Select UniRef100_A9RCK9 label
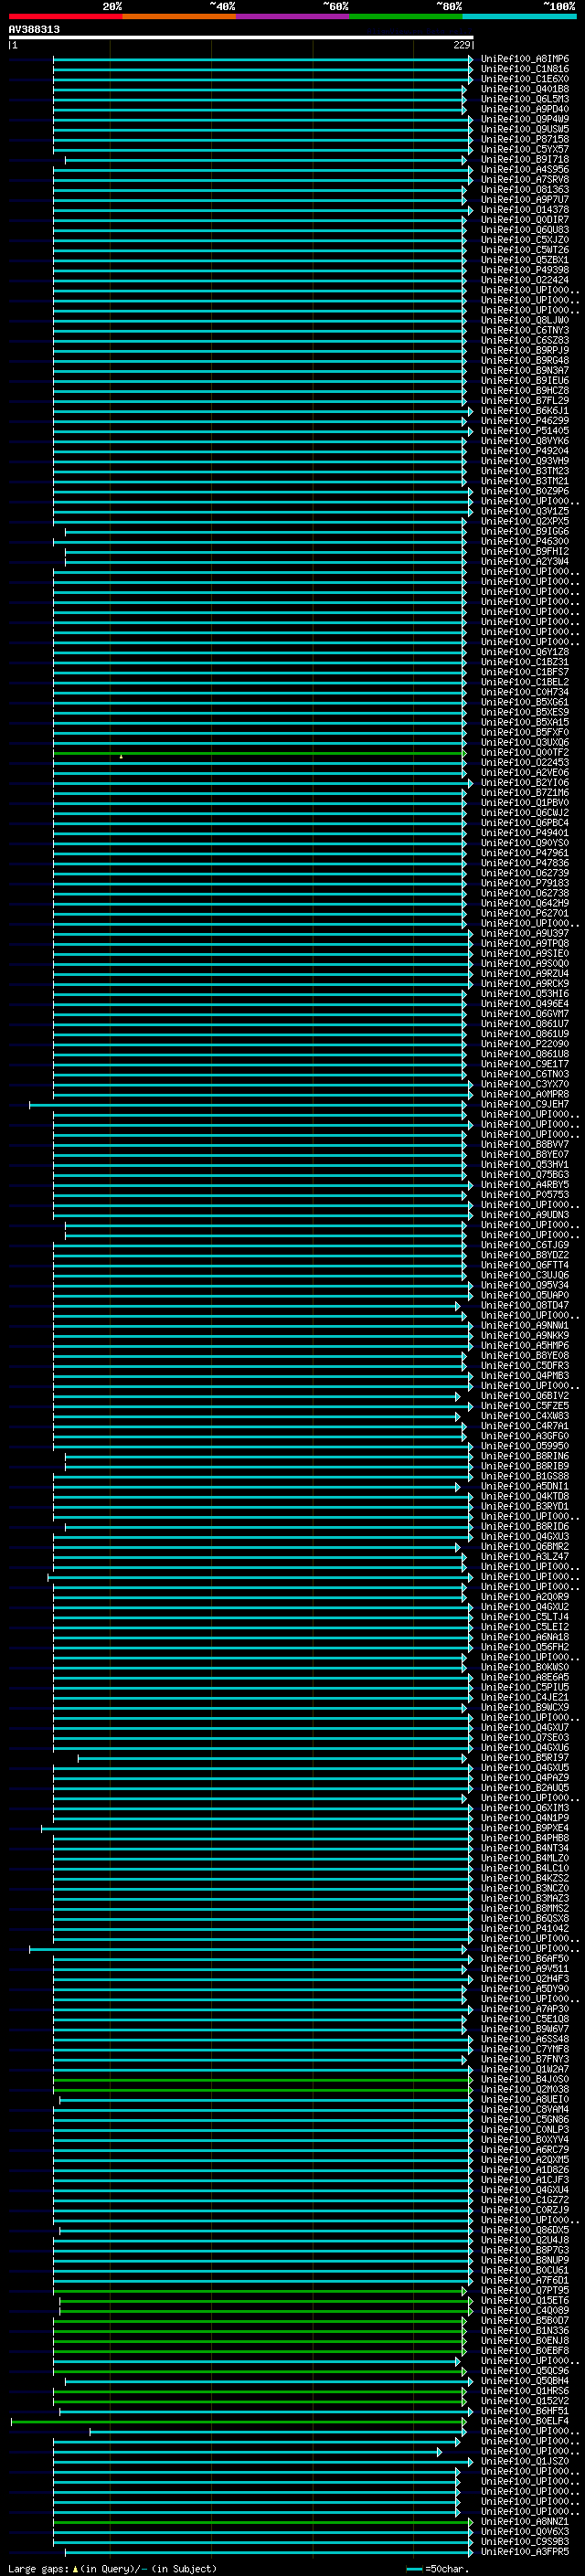The image size is (585, 2576). point(524,984)
